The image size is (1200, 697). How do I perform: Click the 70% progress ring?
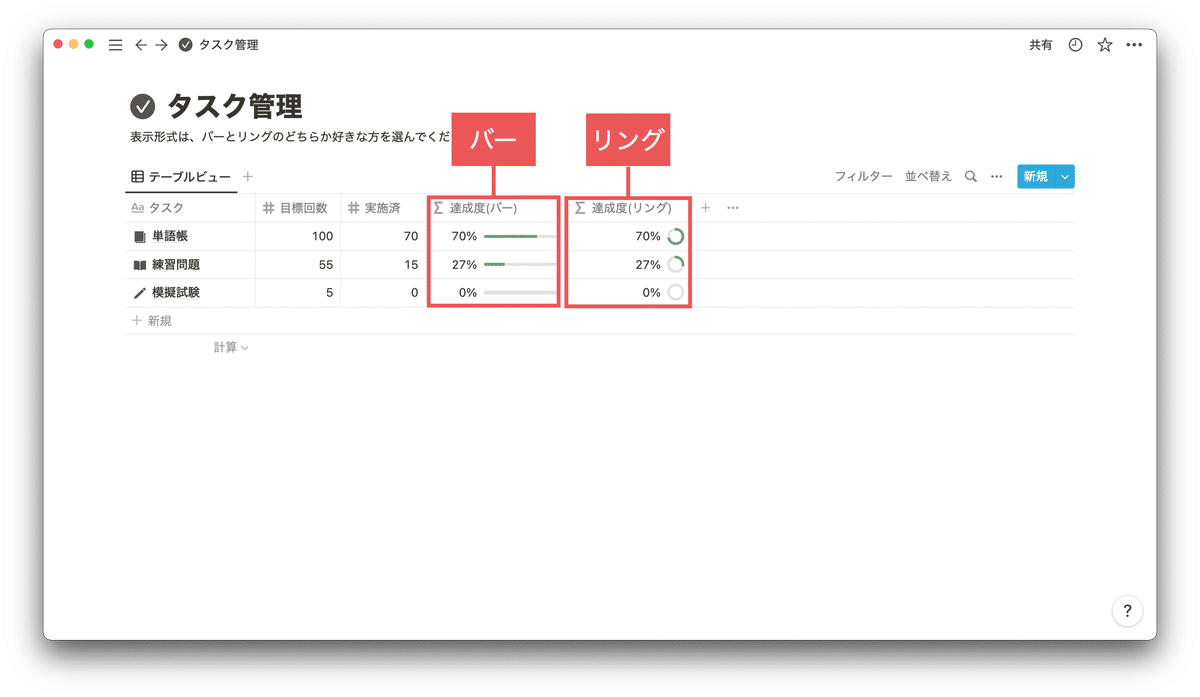(676, 237)
